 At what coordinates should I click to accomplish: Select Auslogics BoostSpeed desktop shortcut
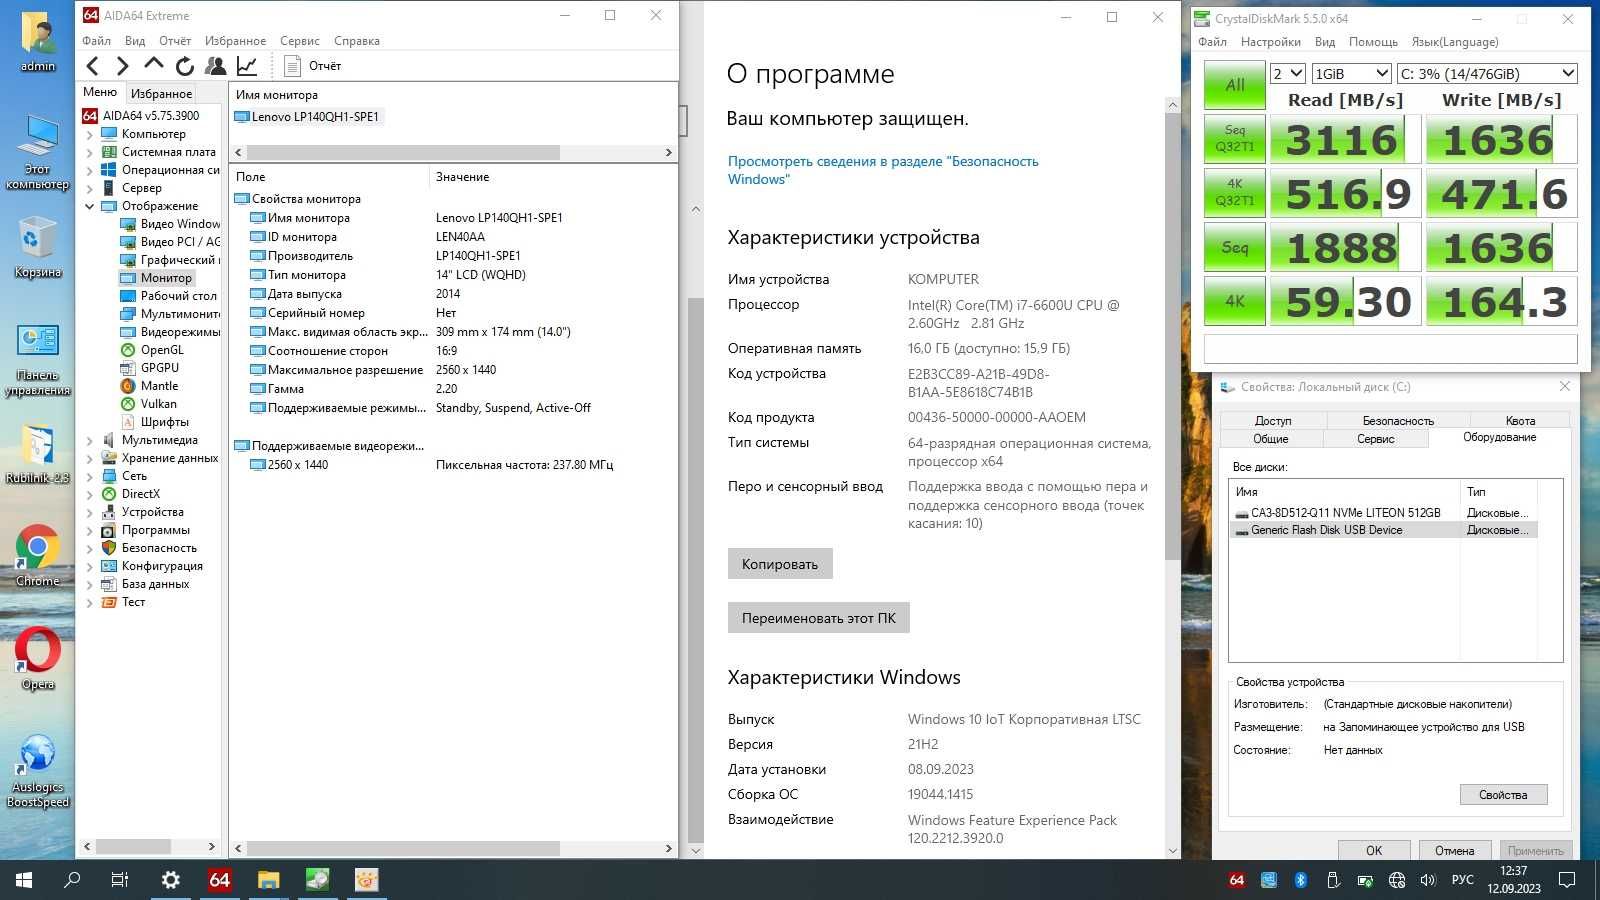38,770
